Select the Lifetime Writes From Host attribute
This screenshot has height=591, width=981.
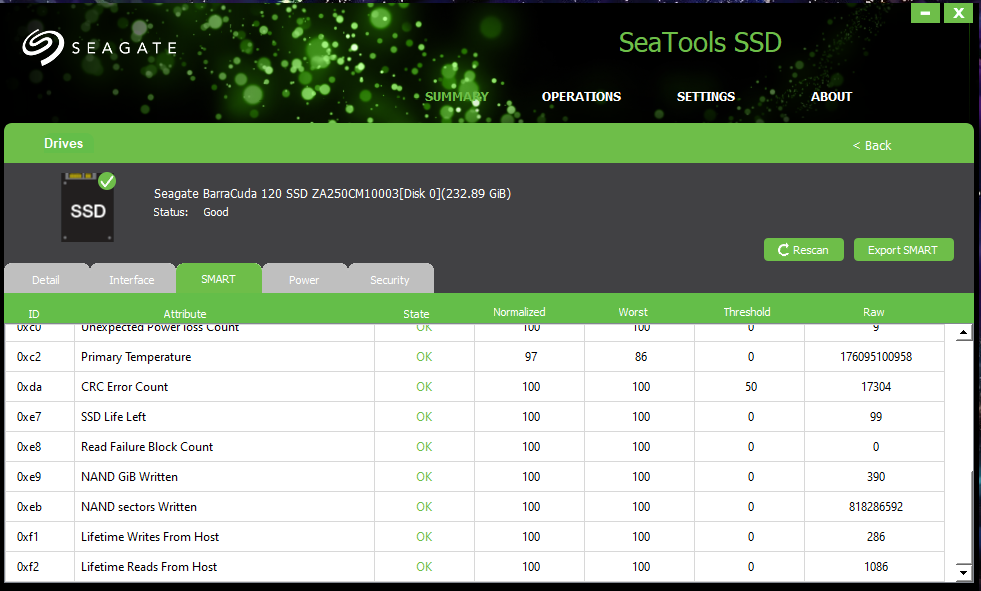click(x=150, y=537)
